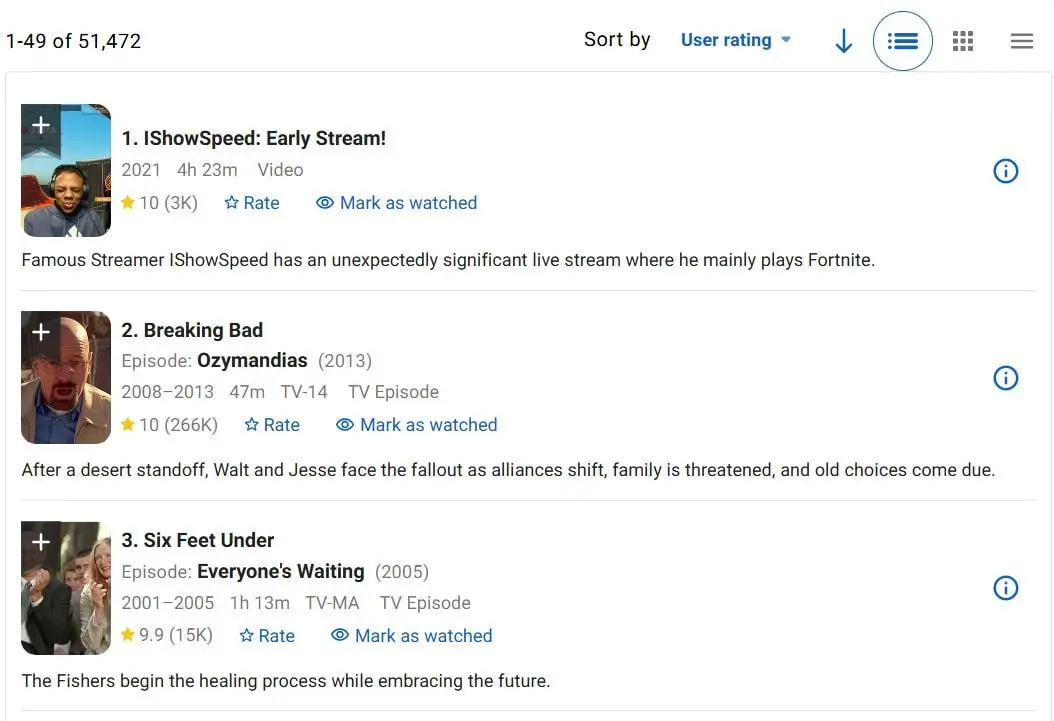
Task: Add Six Feet Under to watchlist
Action: pos(41,542)
